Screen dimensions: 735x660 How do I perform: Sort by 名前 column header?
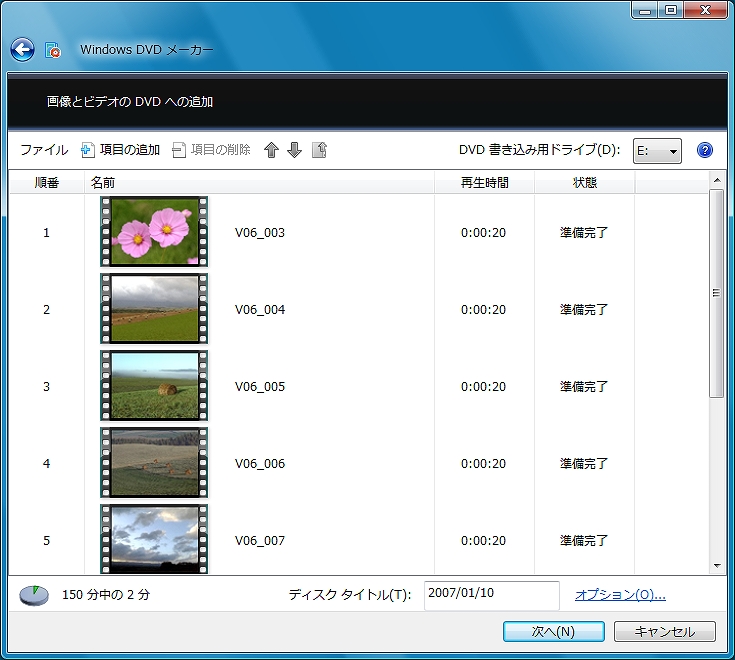259,182
